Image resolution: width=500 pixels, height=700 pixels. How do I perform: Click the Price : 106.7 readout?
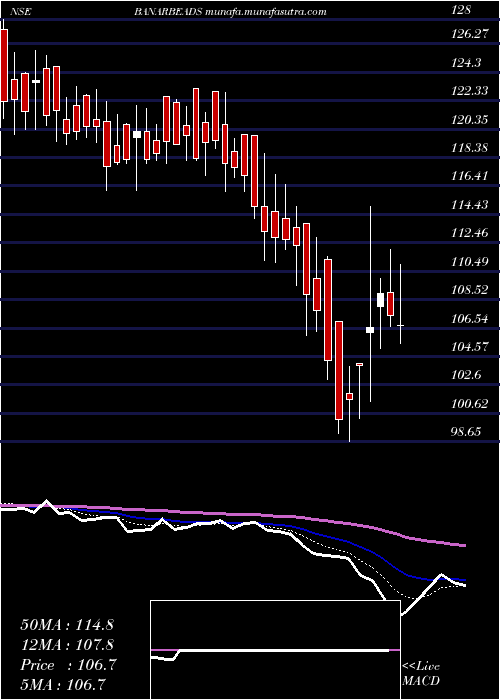click(x=68, y=665)
